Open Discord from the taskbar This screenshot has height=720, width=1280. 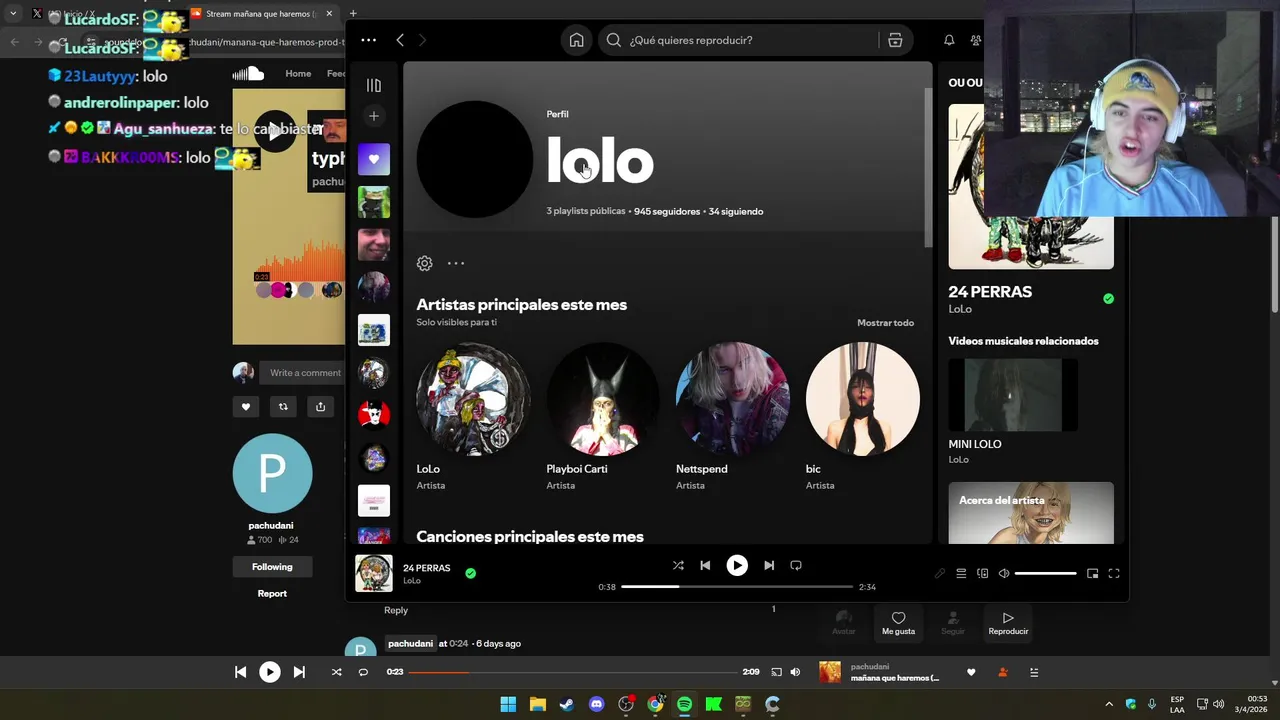[597, 704]
